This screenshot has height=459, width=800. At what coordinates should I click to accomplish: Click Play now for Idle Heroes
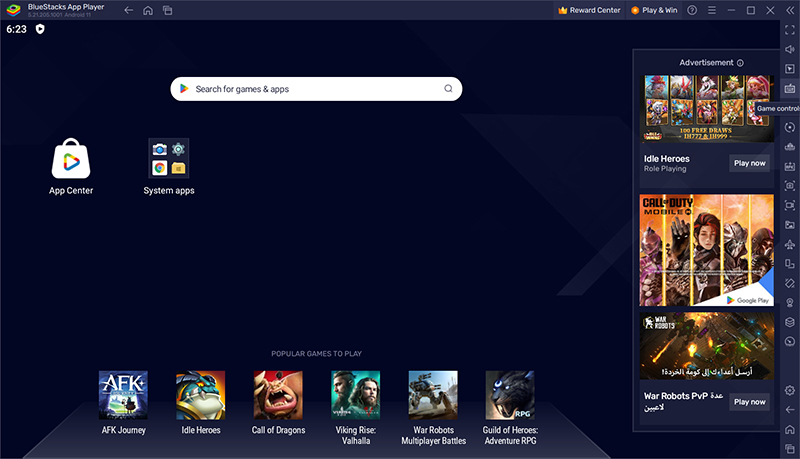pos(749,163)
